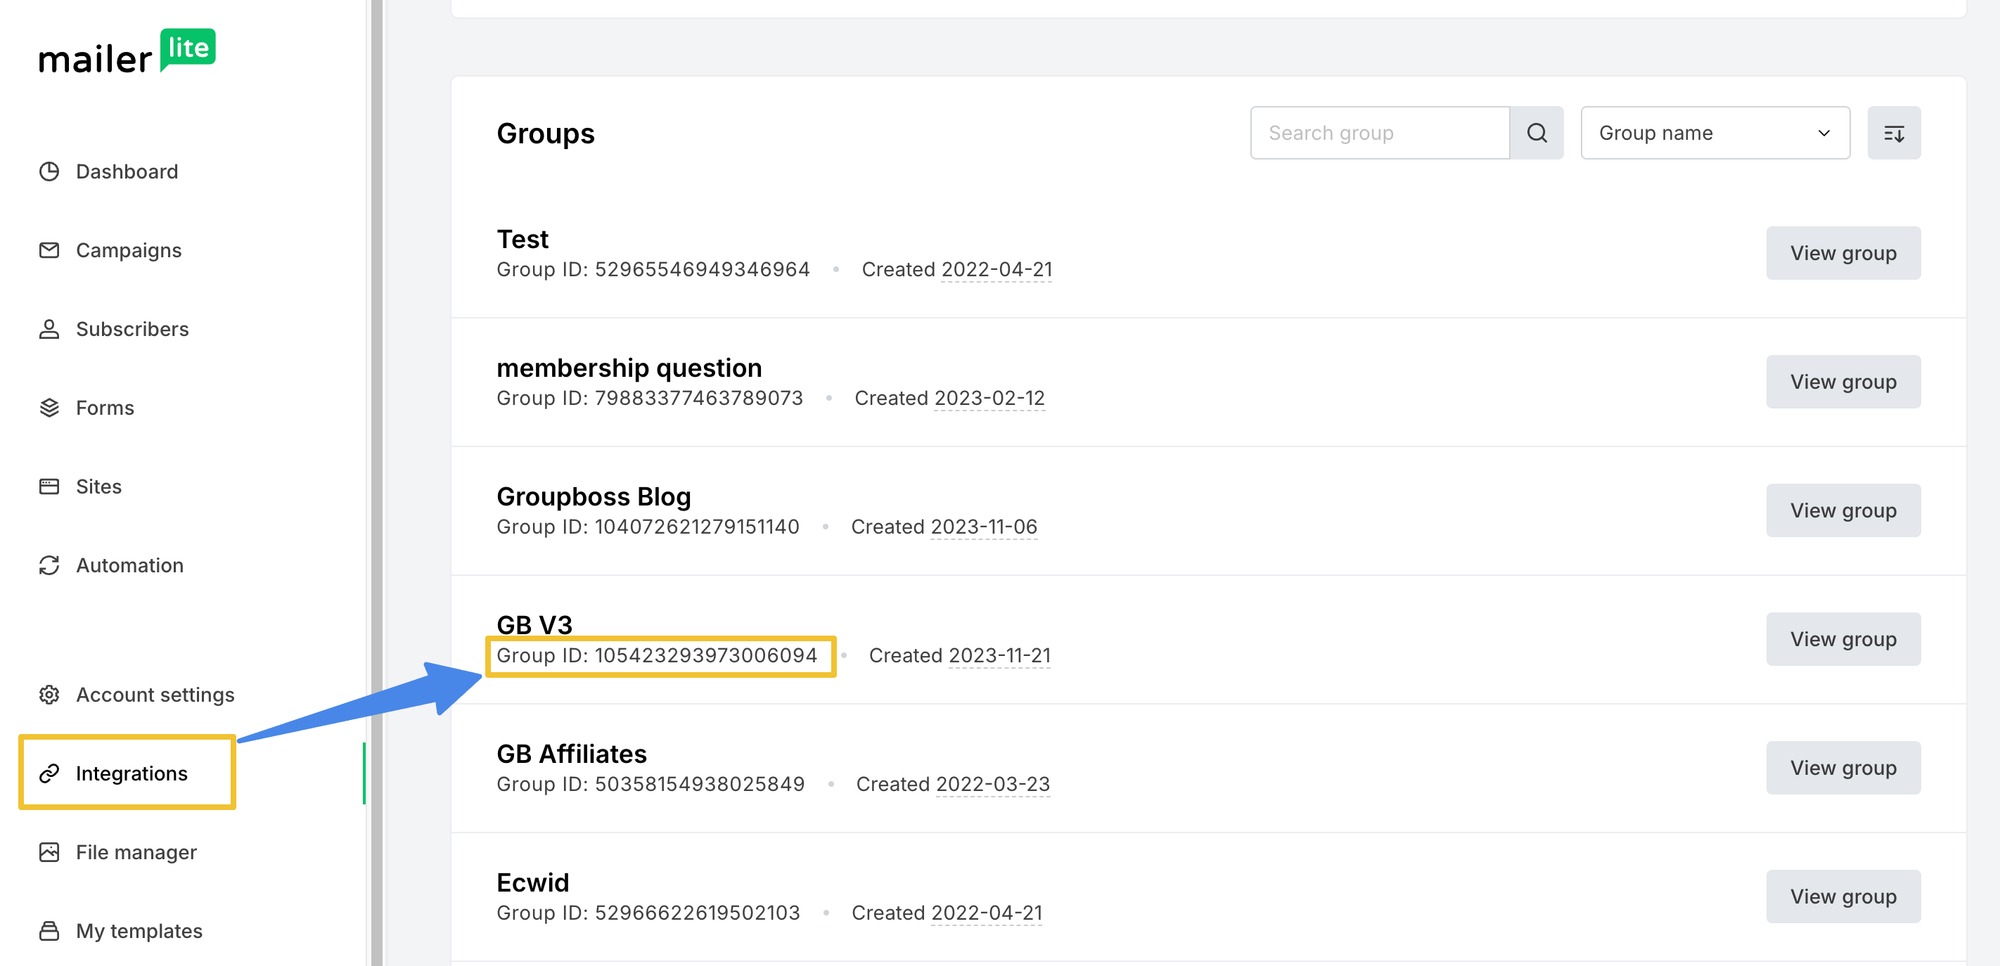The width and height of the screenshot is (2000, 966).
Task: Click the GB Affiliates group name
Action: coord(572,754)
